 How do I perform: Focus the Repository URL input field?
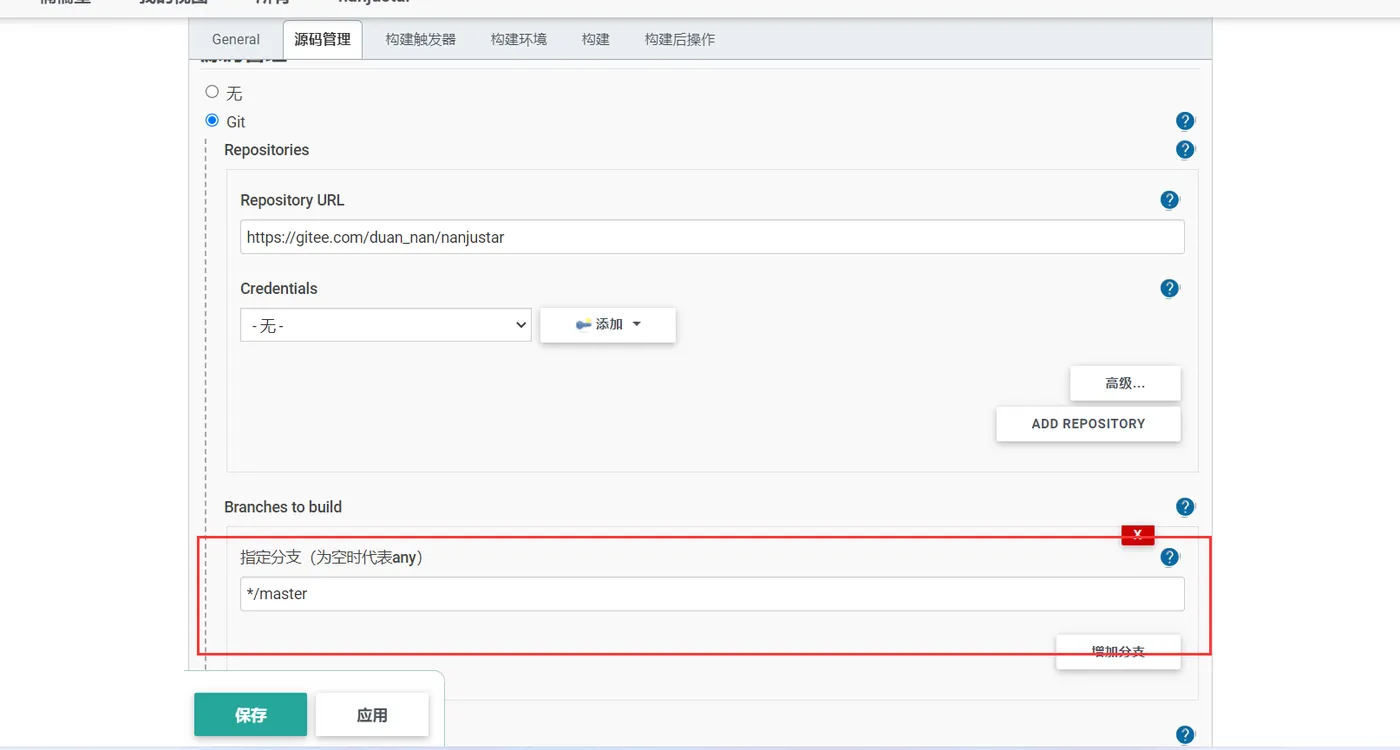pos(712,237)
